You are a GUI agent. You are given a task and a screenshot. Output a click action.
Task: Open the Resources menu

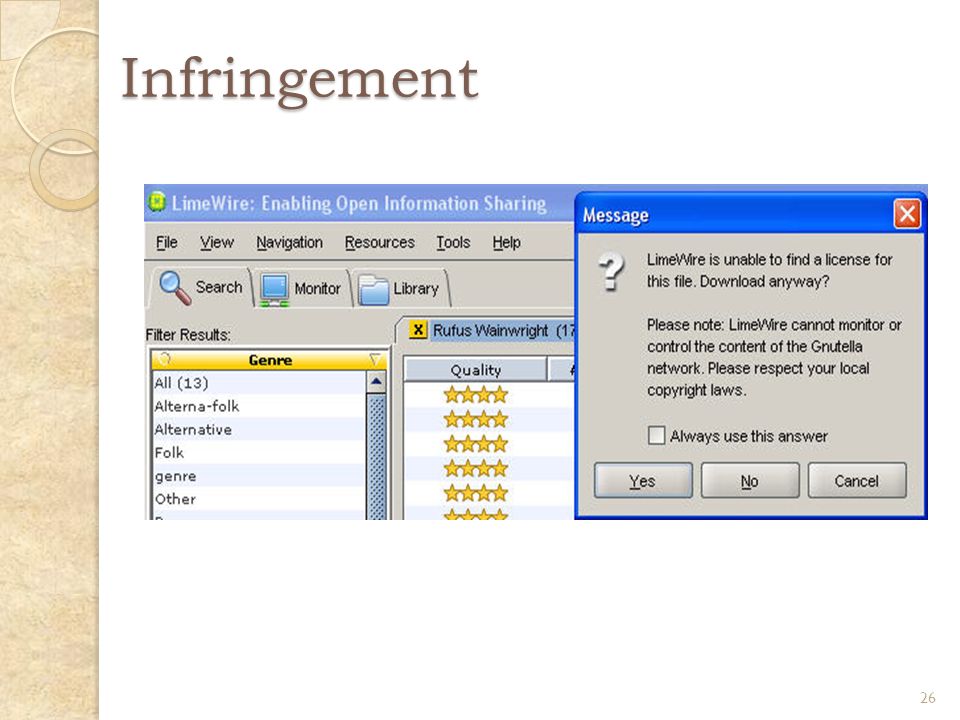(380, 242)
